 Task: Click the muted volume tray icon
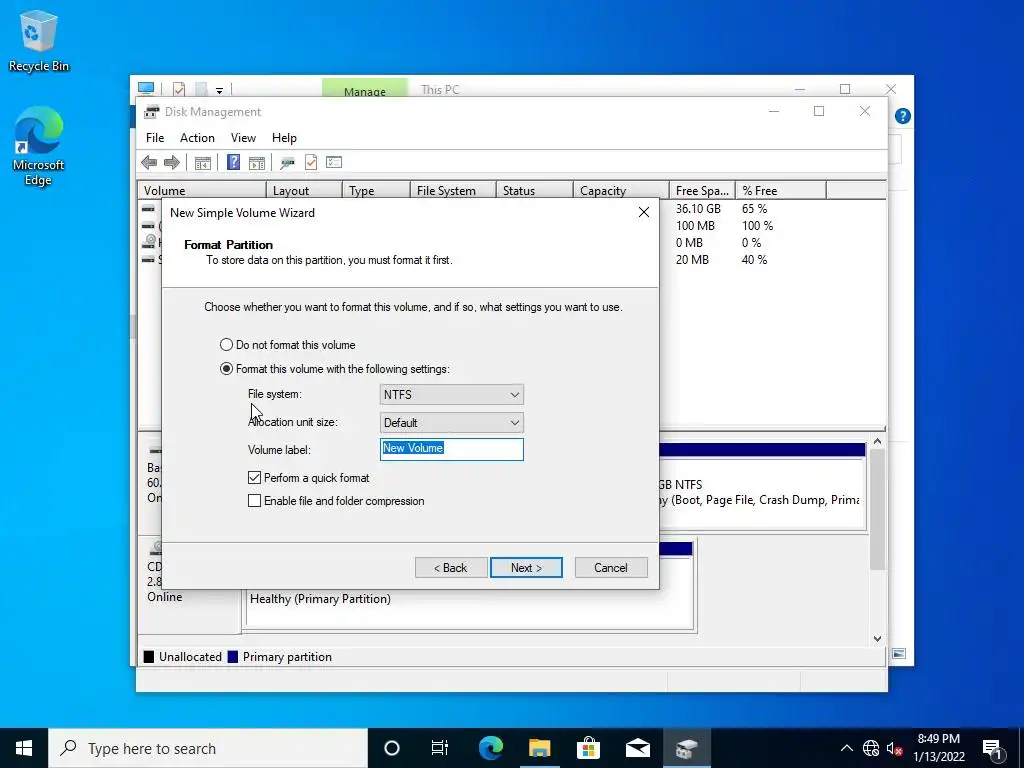tap(894, 748)
